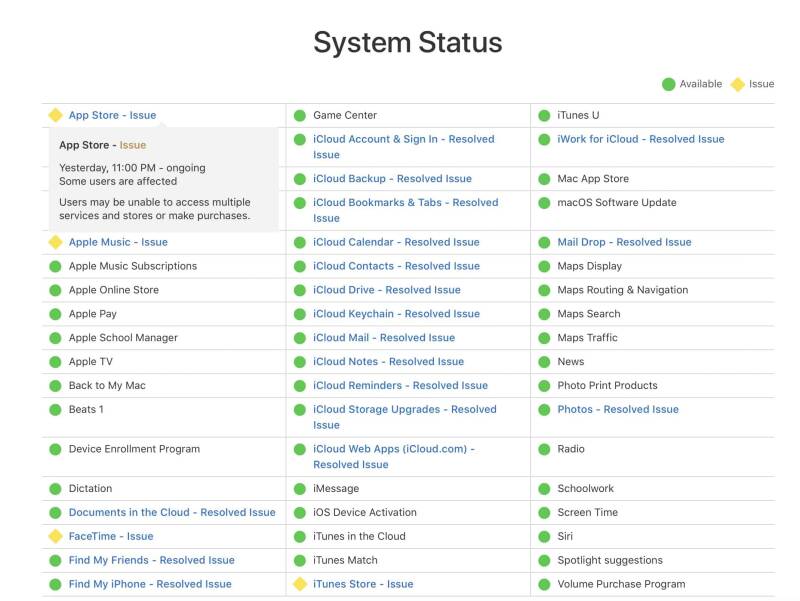Click the Maps Display entry

coord(590,266)
